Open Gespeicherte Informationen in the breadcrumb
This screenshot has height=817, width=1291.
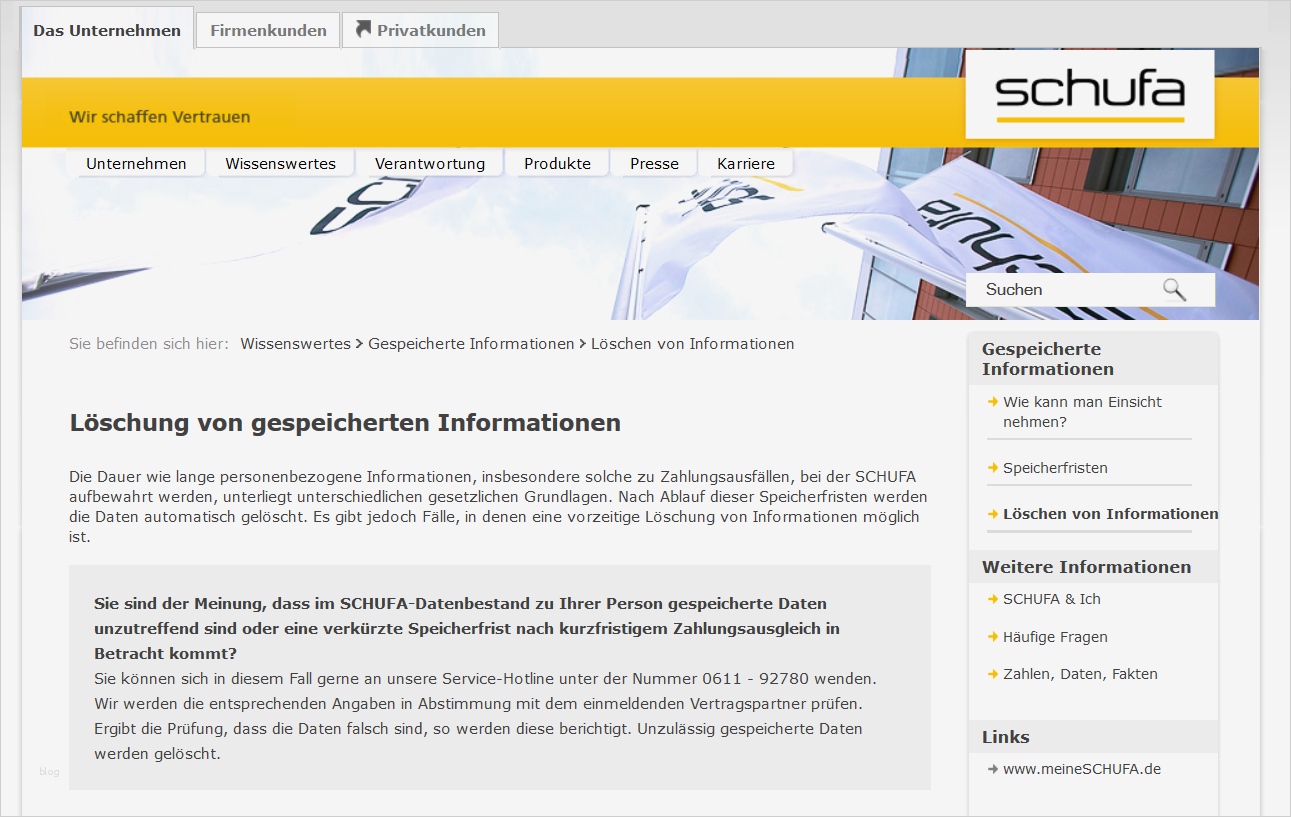pyautogui.click(x=473, y=343)
